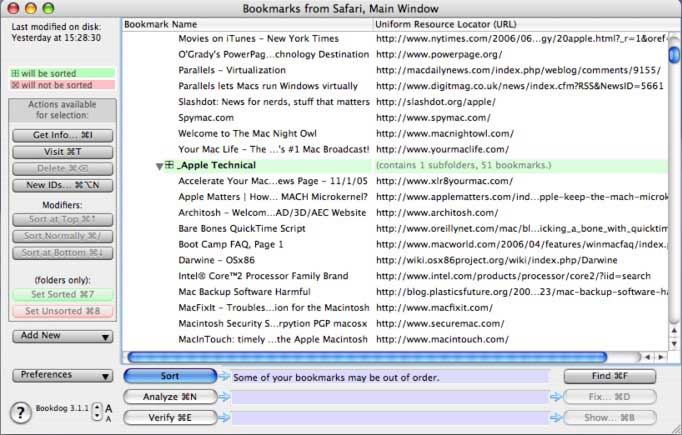Viewport: 682px width, 435px height.
Task: Click the arrow icon before Show button
Action: point(556,418)
